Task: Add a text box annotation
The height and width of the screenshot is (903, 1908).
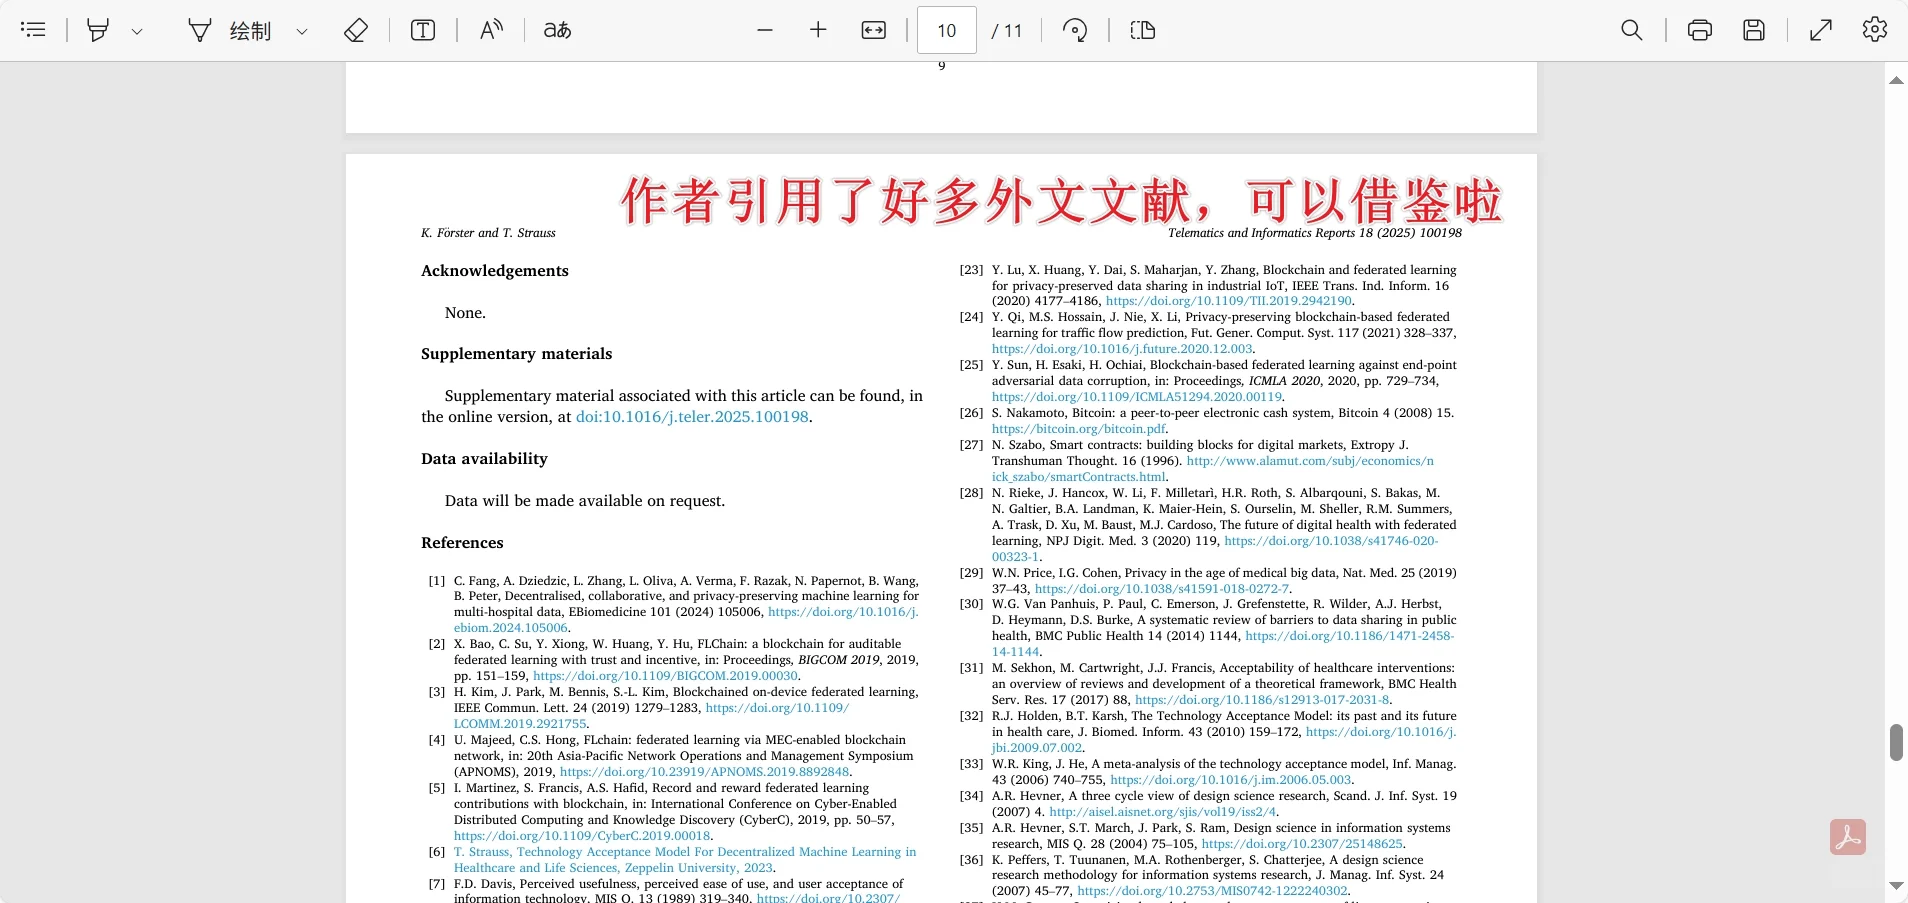Action: [423, 30]
